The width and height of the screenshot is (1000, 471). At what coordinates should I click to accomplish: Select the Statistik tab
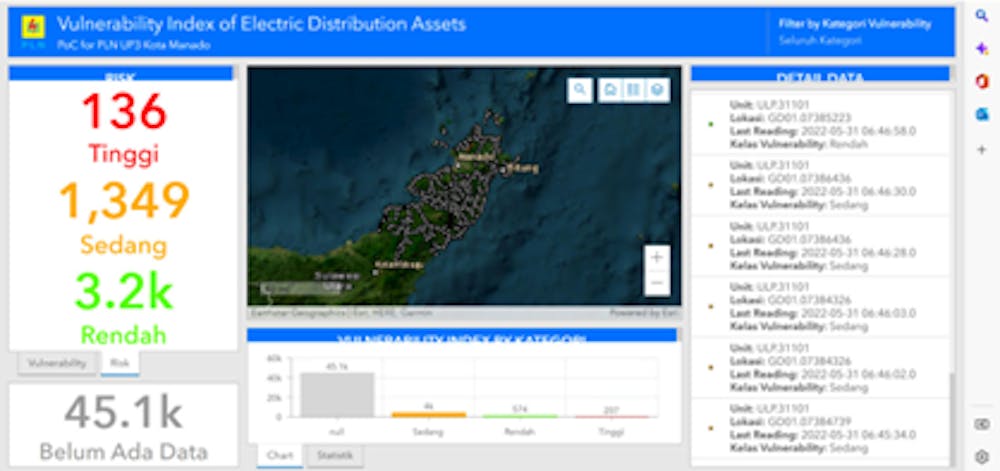335,456
